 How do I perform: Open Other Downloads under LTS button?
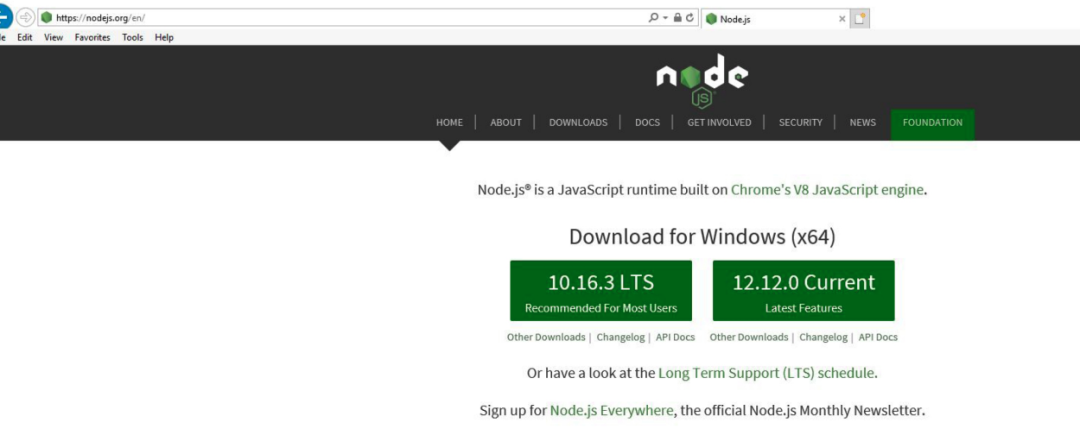(546, 338)
